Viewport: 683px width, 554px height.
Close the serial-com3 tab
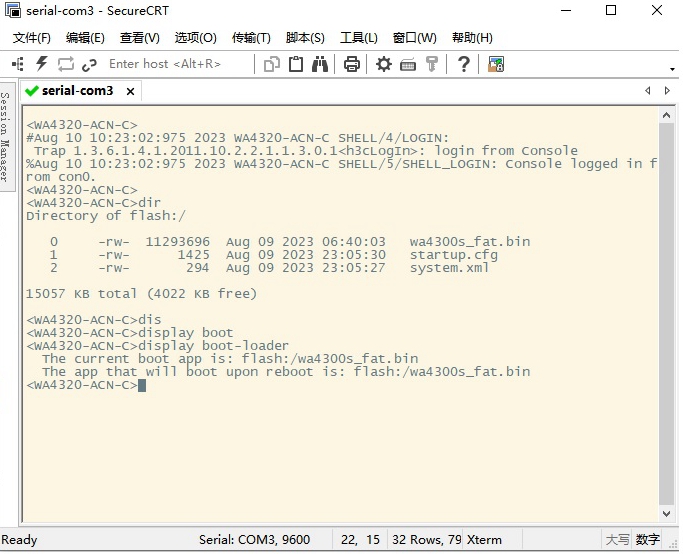(130, 91)
